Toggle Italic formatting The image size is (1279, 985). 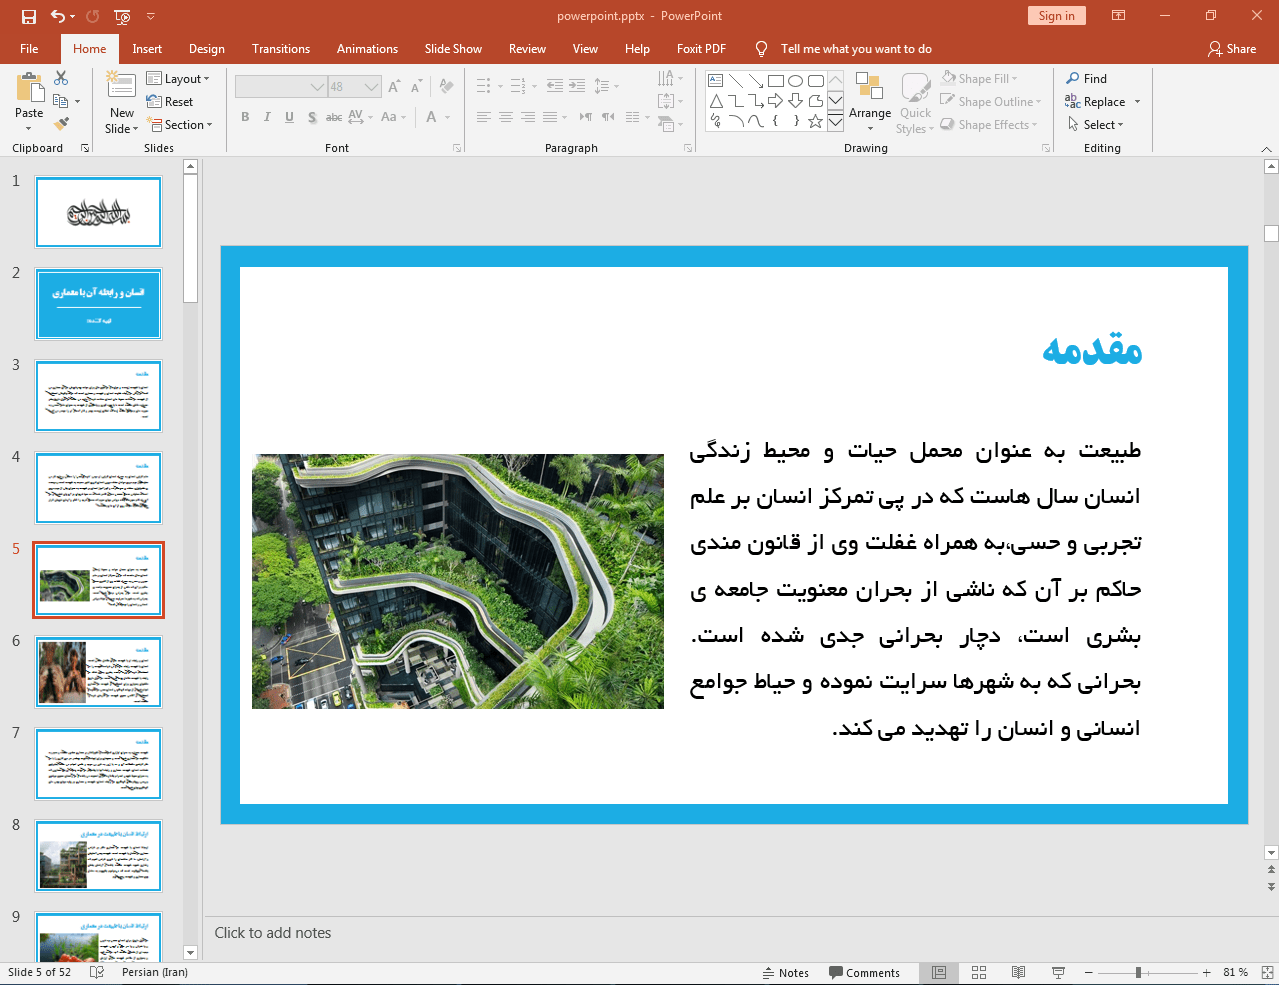pyautogui.click(x=267, y=117)
